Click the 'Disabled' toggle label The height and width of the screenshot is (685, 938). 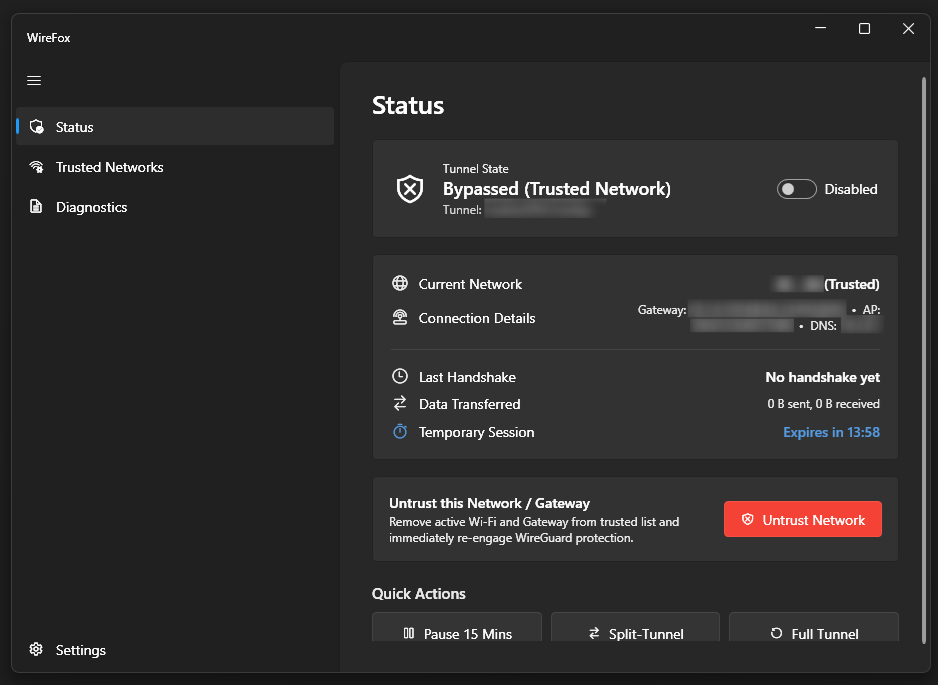coord(851,189)
